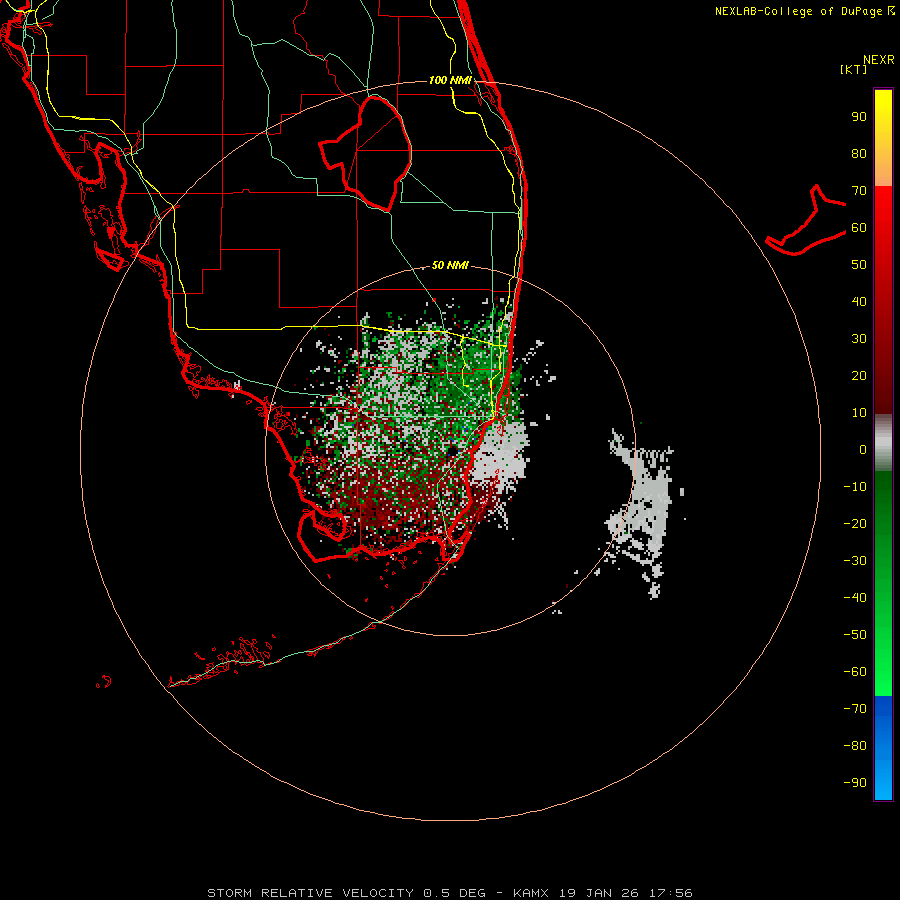Click the bright red segment of the color bar
The image size is (900, 900).
coord(883,230)
